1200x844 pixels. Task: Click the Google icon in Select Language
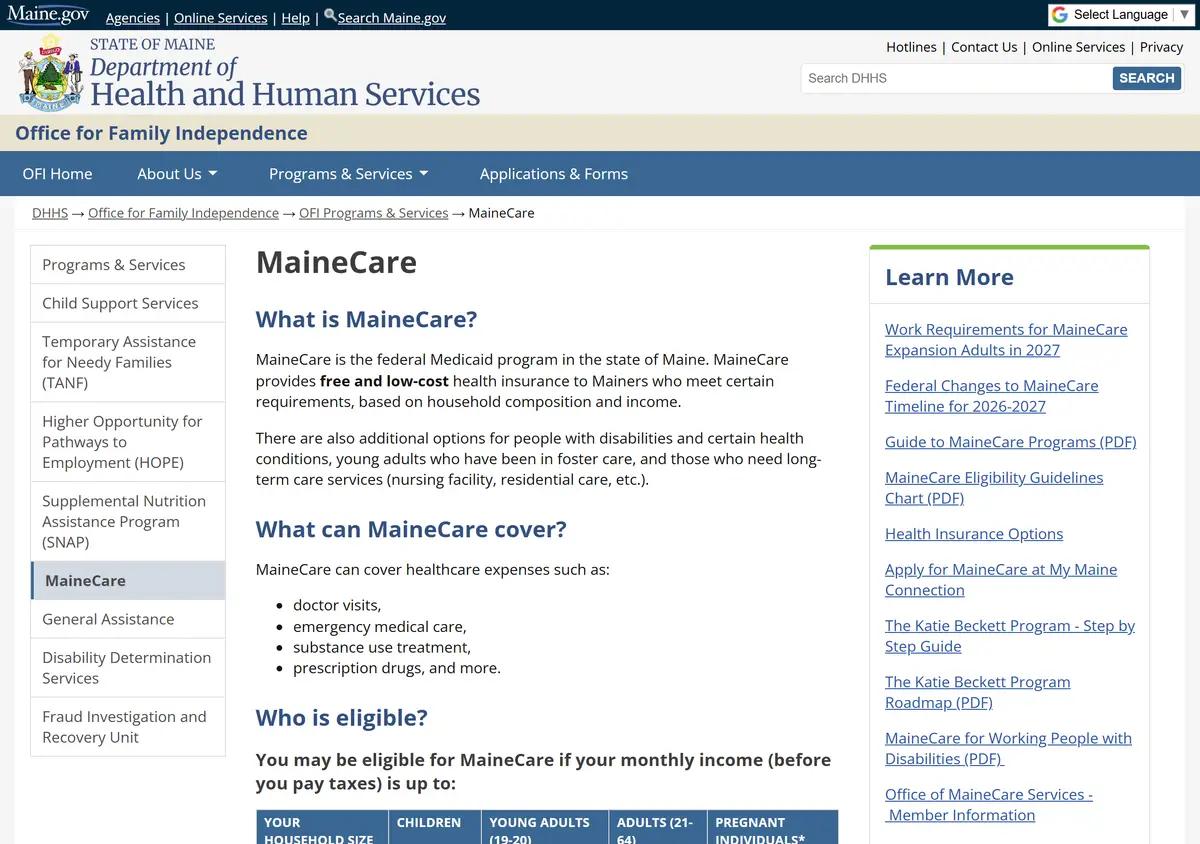(x=1060, y=15)
